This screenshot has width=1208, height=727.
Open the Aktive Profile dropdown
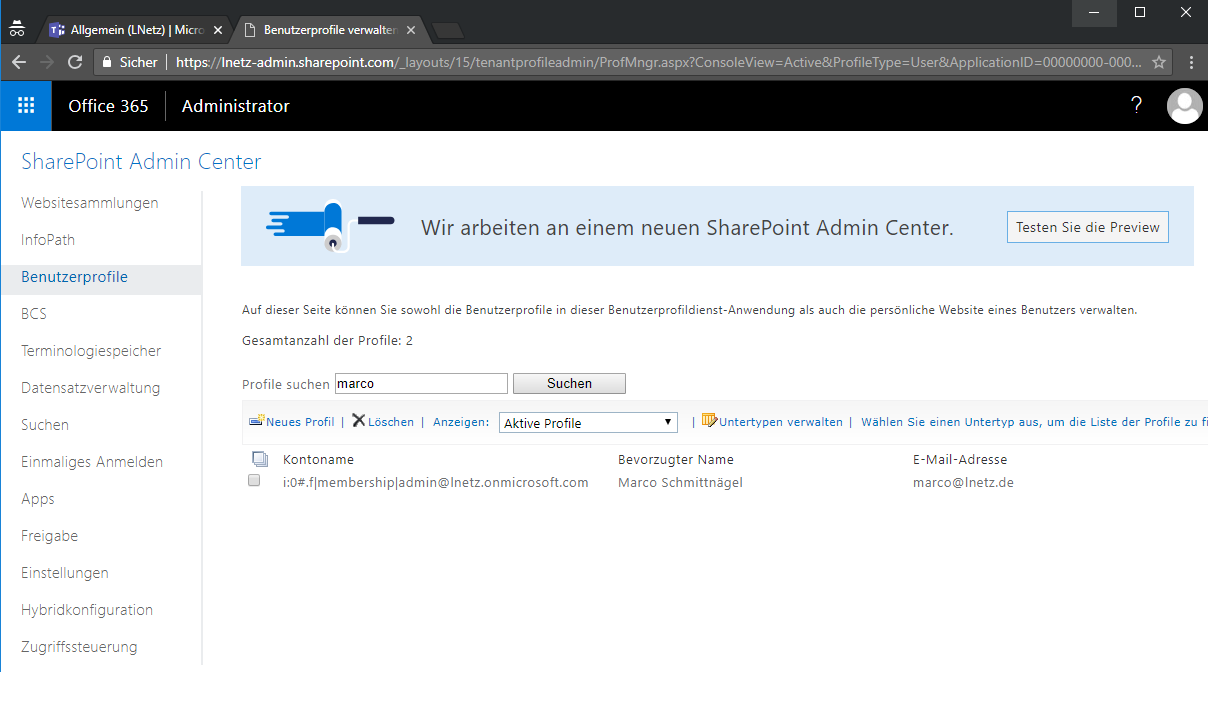pyautogui.click(x=588, y=423)
